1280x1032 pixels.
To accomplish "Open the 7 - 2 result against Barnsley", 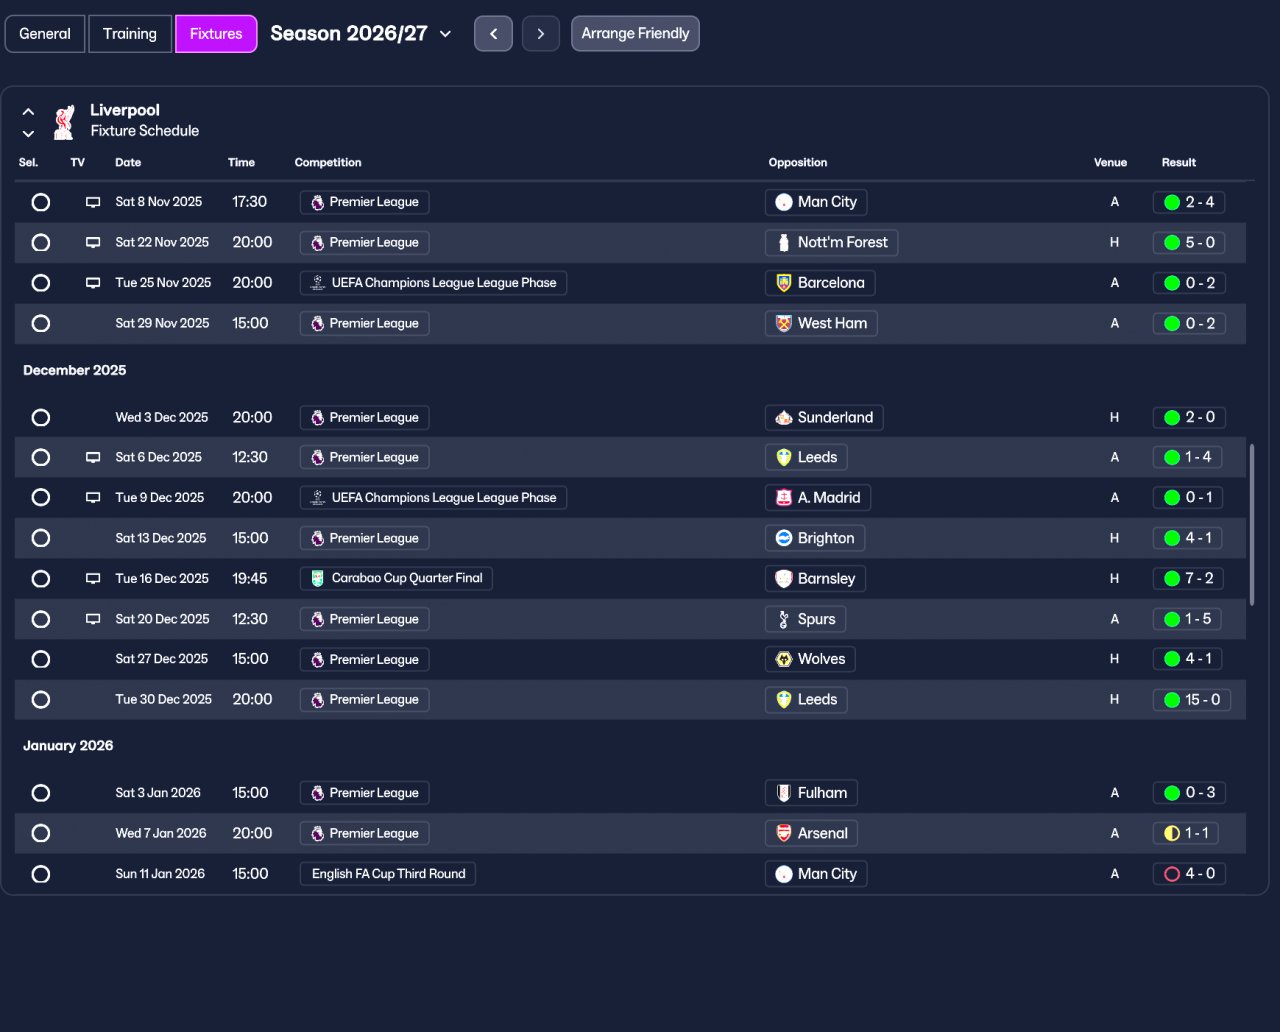I will click(x=1189, y=578).
